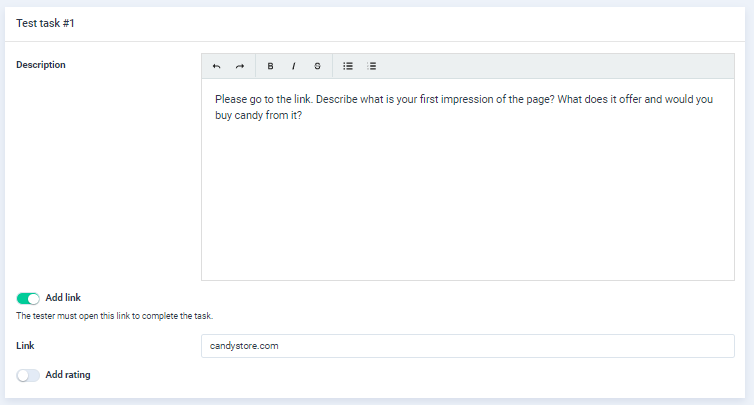Image resolution: width=754 pixels, height=405 pixels.
Task: Insert a numbered list
Action: pos(372,66)
